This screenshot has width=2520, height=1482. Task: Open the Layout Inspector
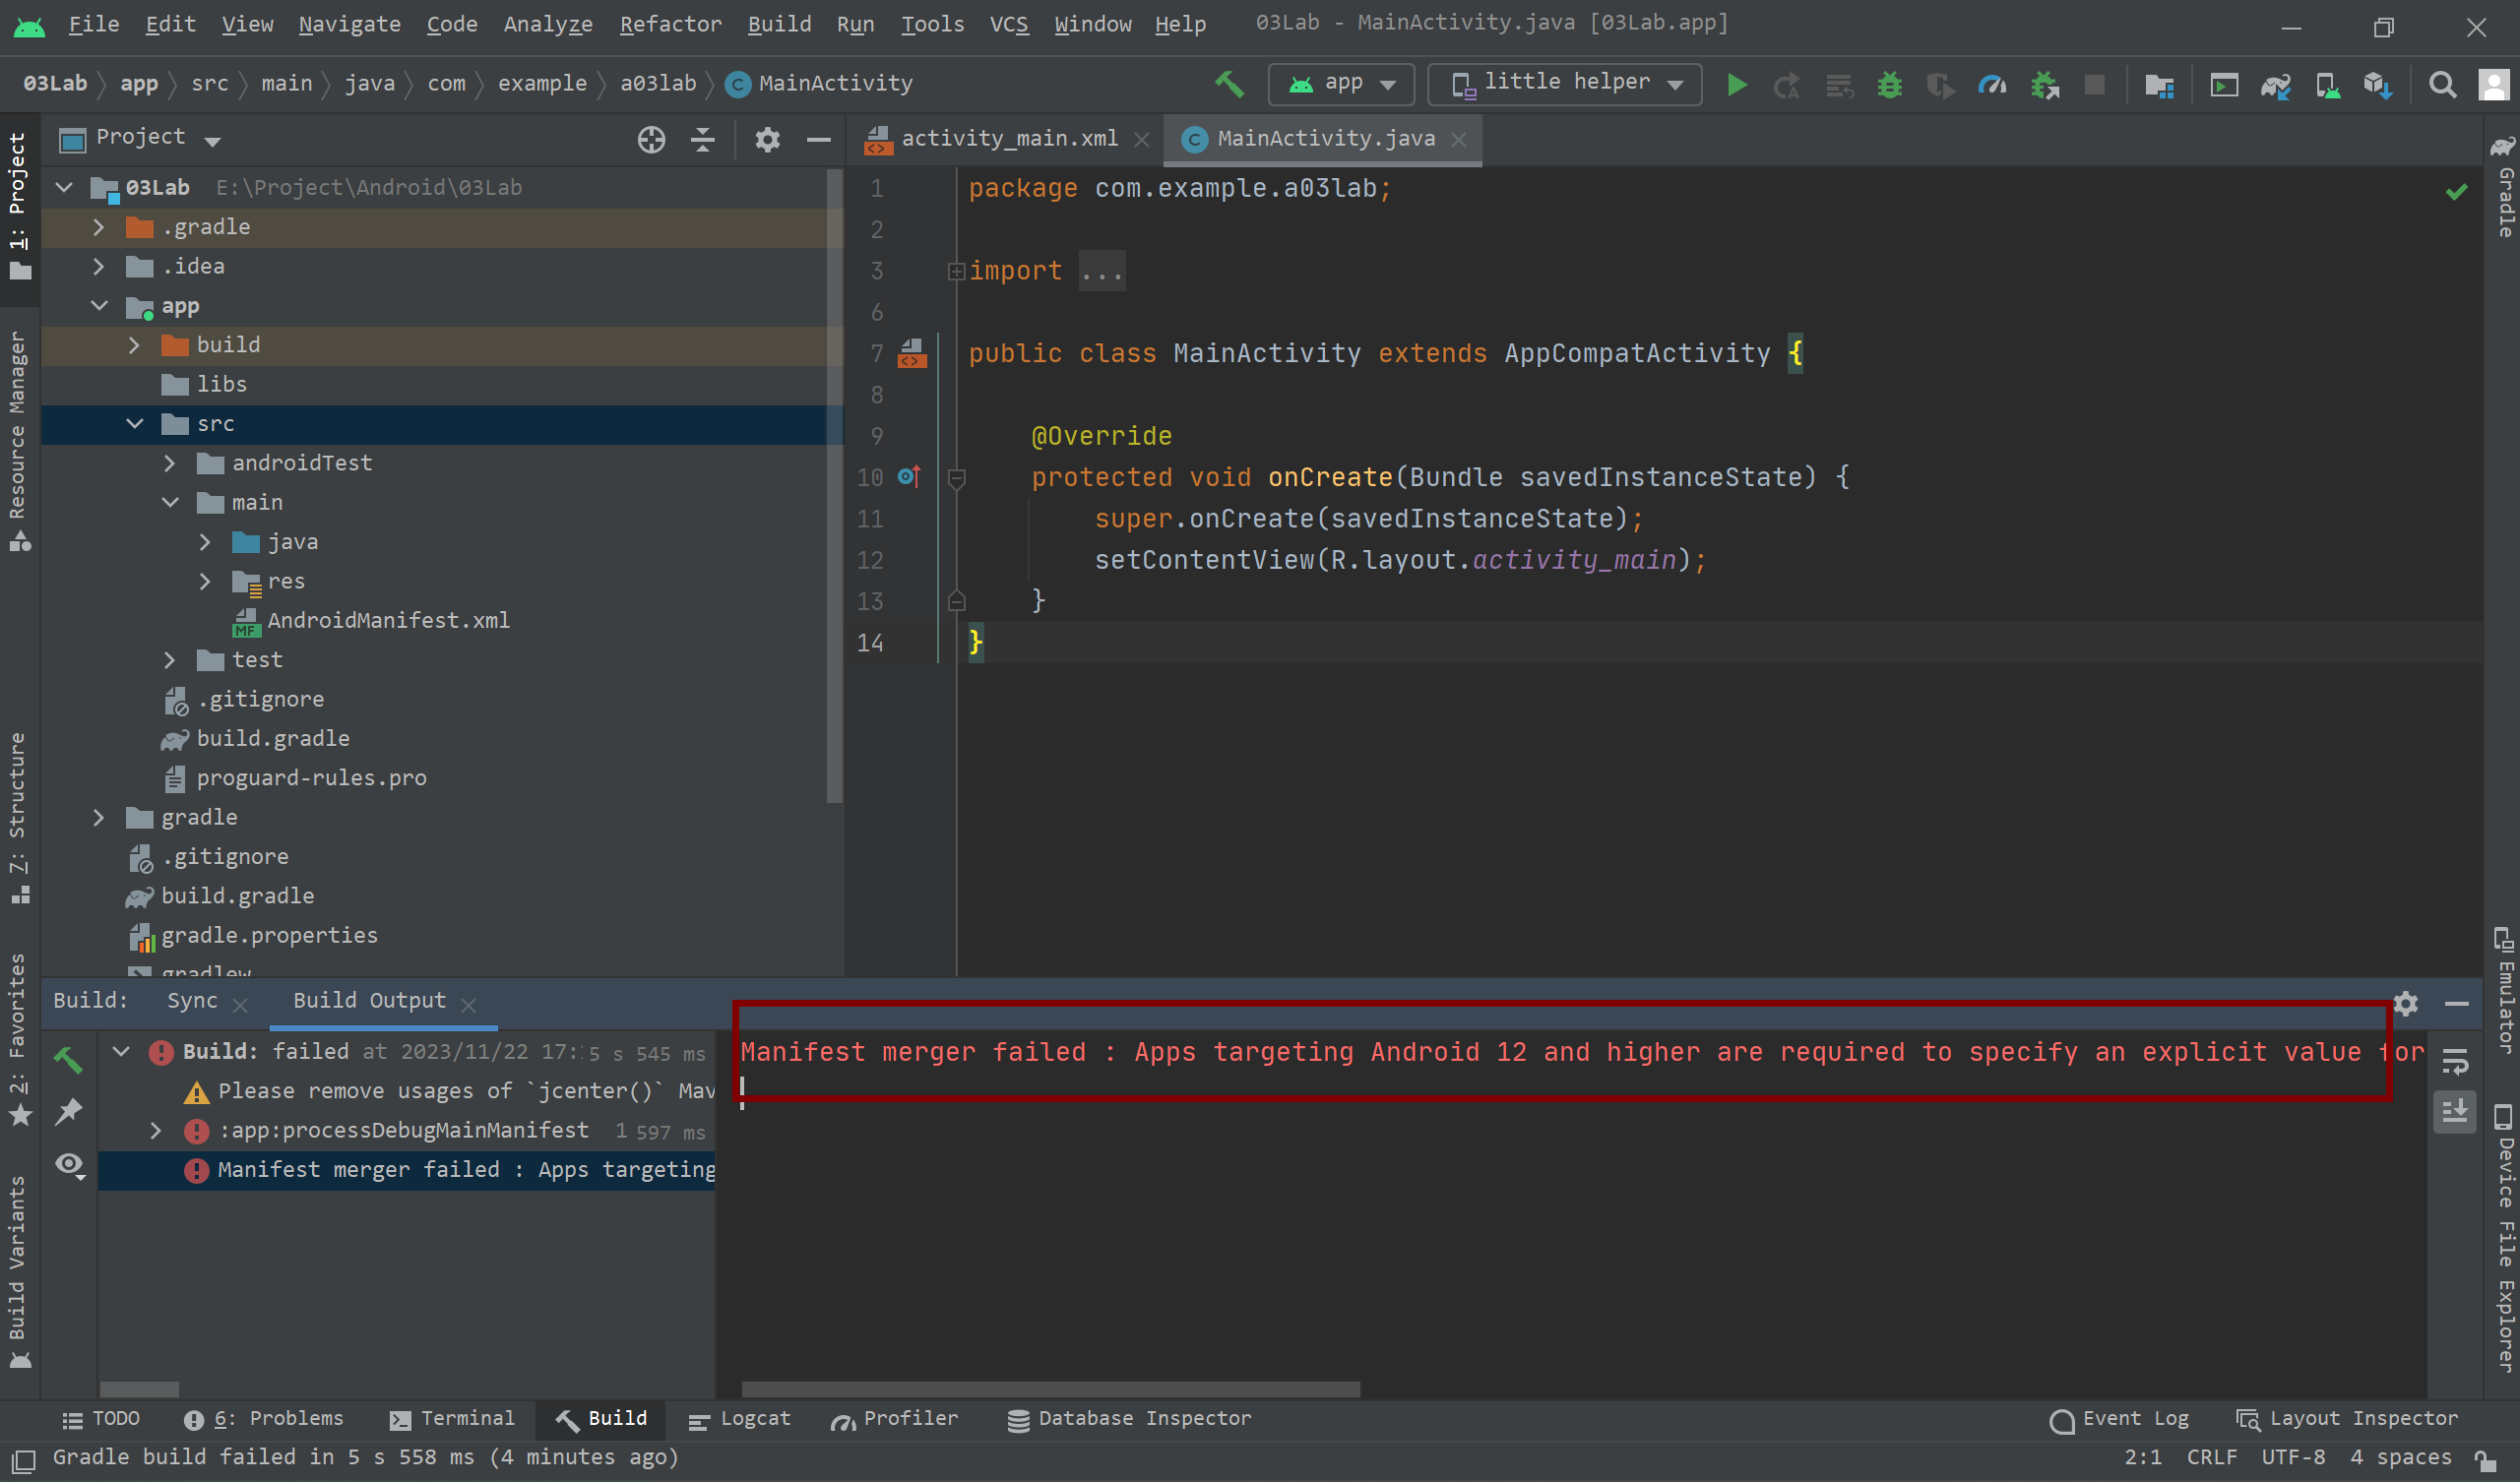(2347, 1420)
